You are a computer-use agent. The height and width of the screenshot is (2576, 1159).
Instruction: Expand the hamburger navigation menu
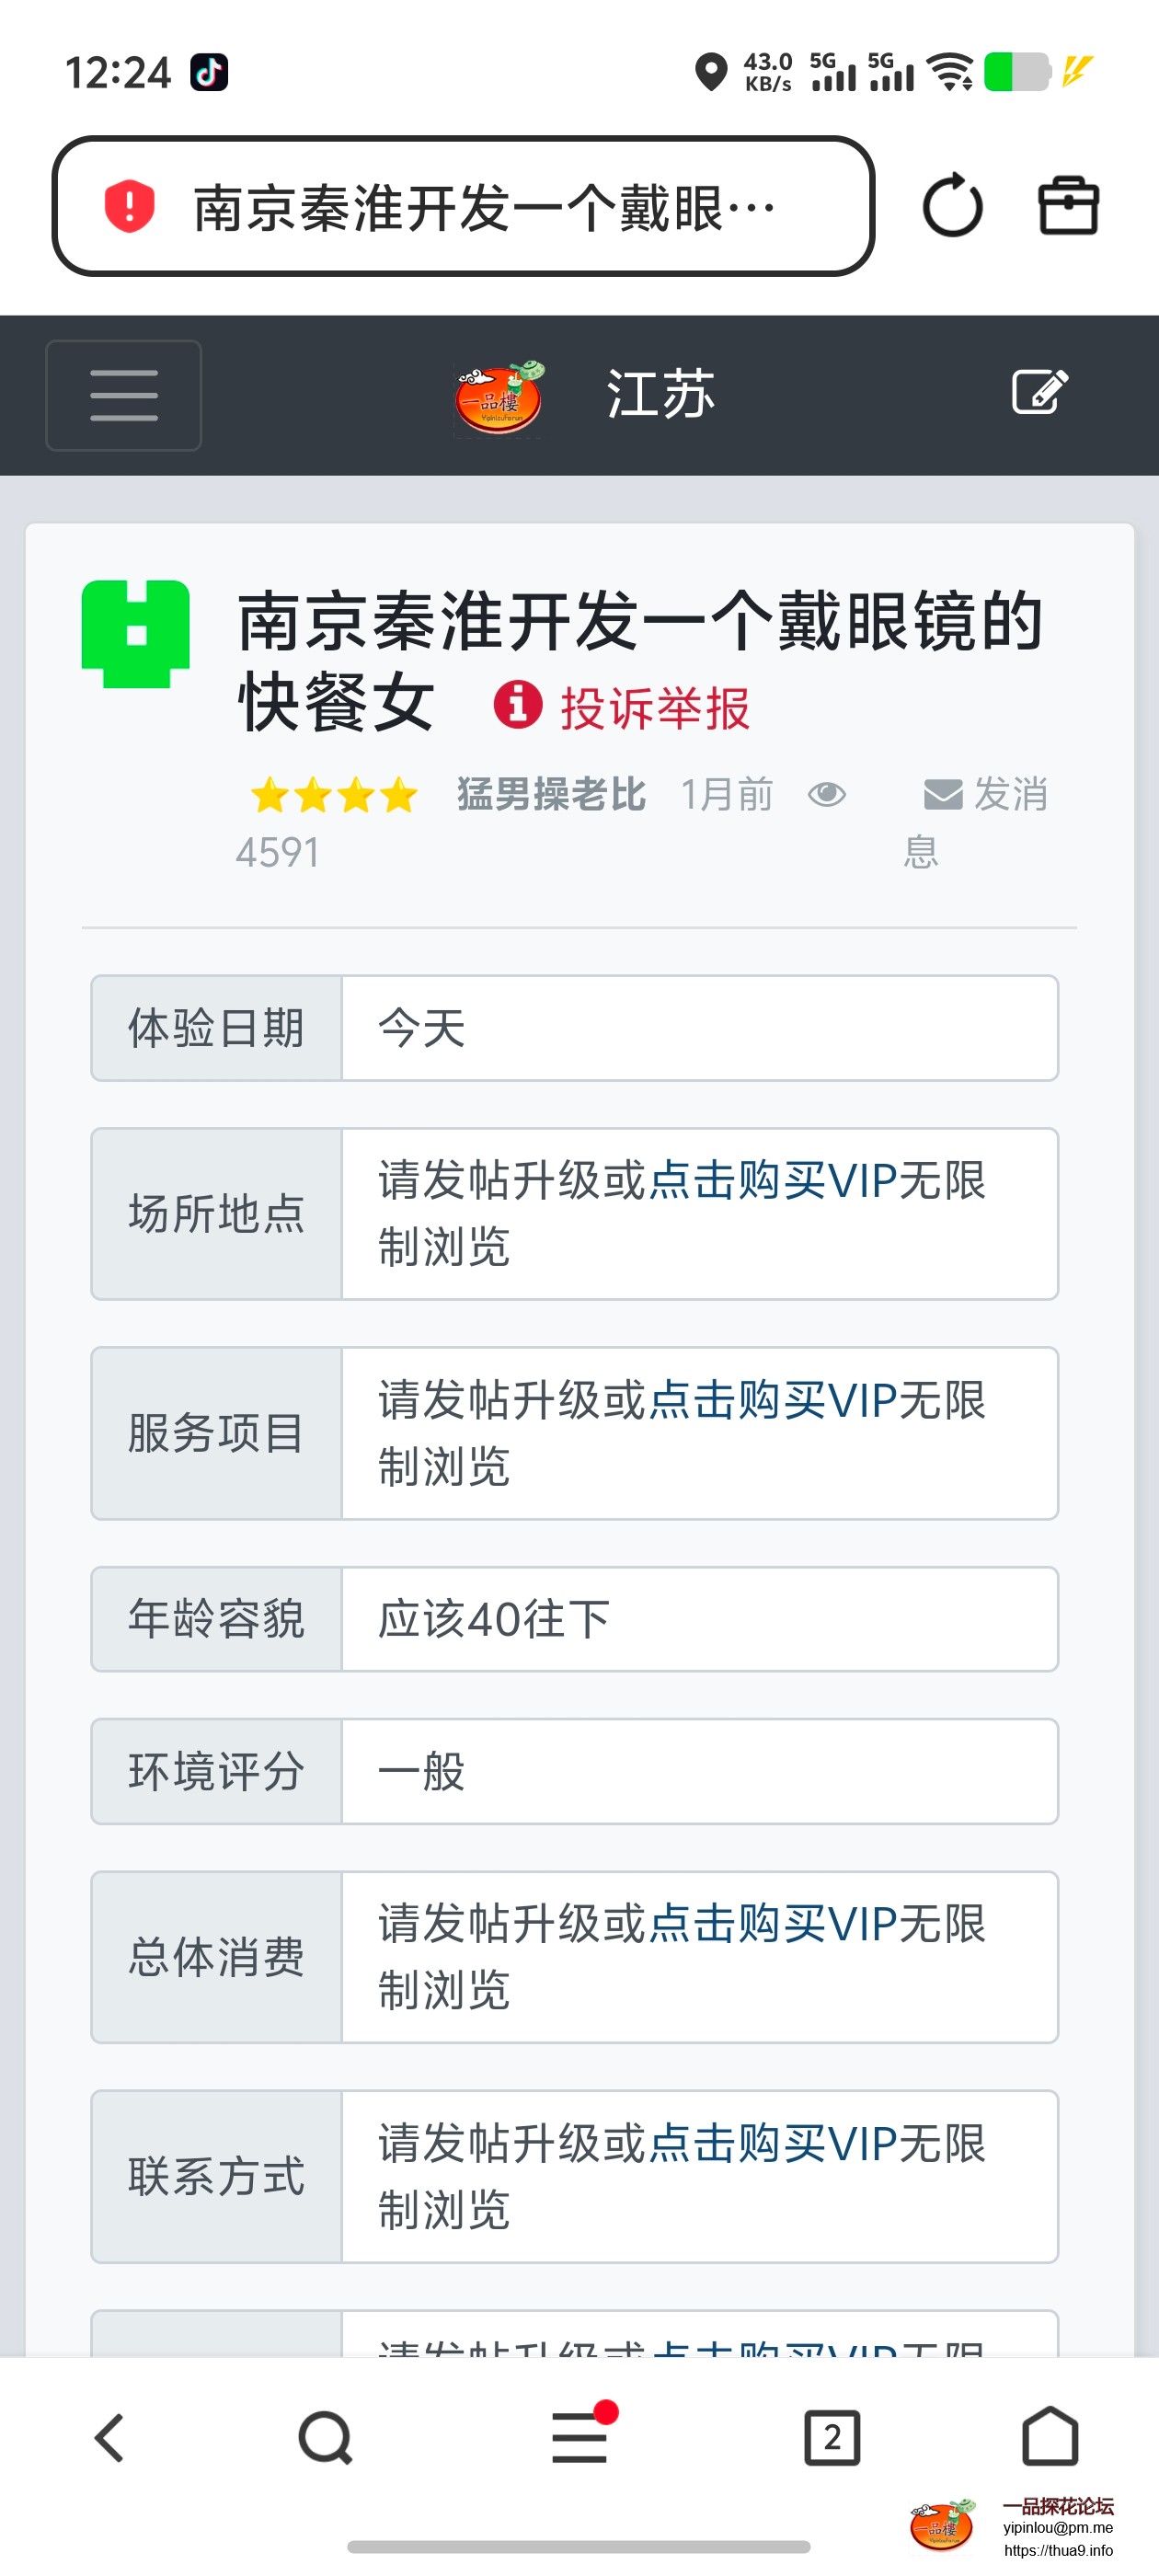click(x=124, y=396)
